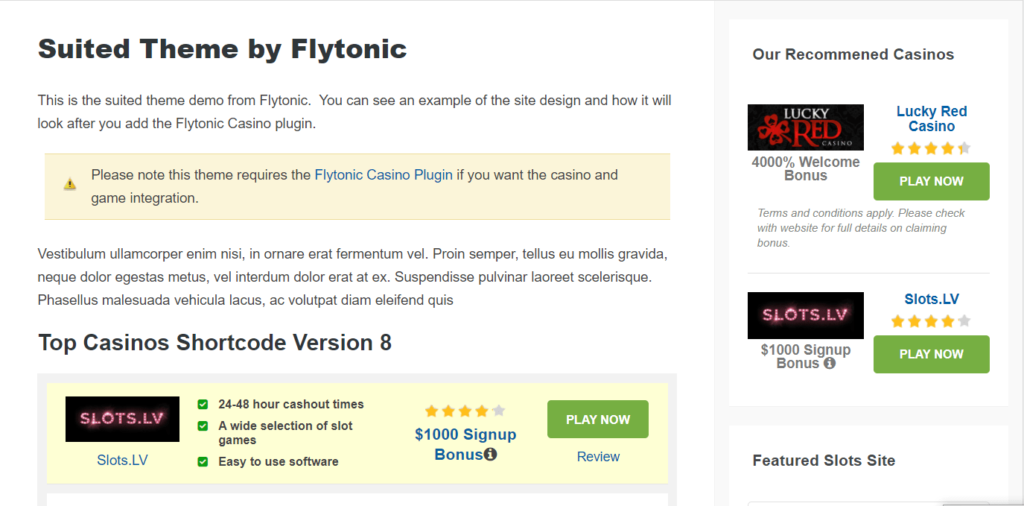Screen dimensions: 1024x506
Task: Open the Flytonic Casino Plugin link
Action: 383,175
